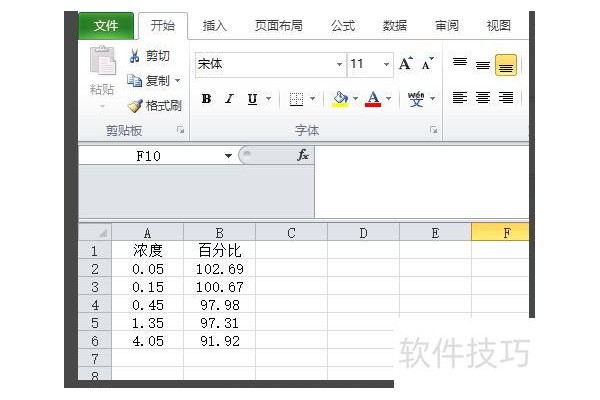Image resolution: width=600 pixels, height=400 pixels.
Task: Click the fx insert function button
Action: coord(303,155)
